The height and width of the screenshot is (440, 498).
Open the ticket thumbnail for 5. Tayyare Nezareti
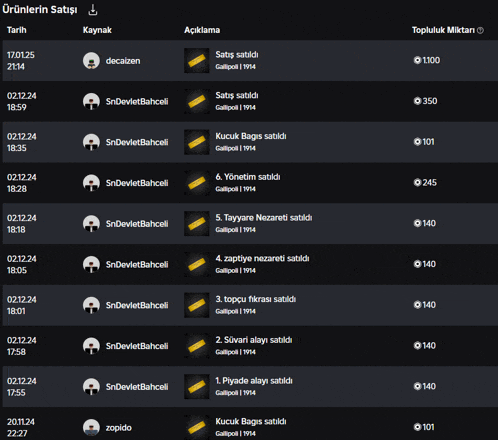point(197,223)
